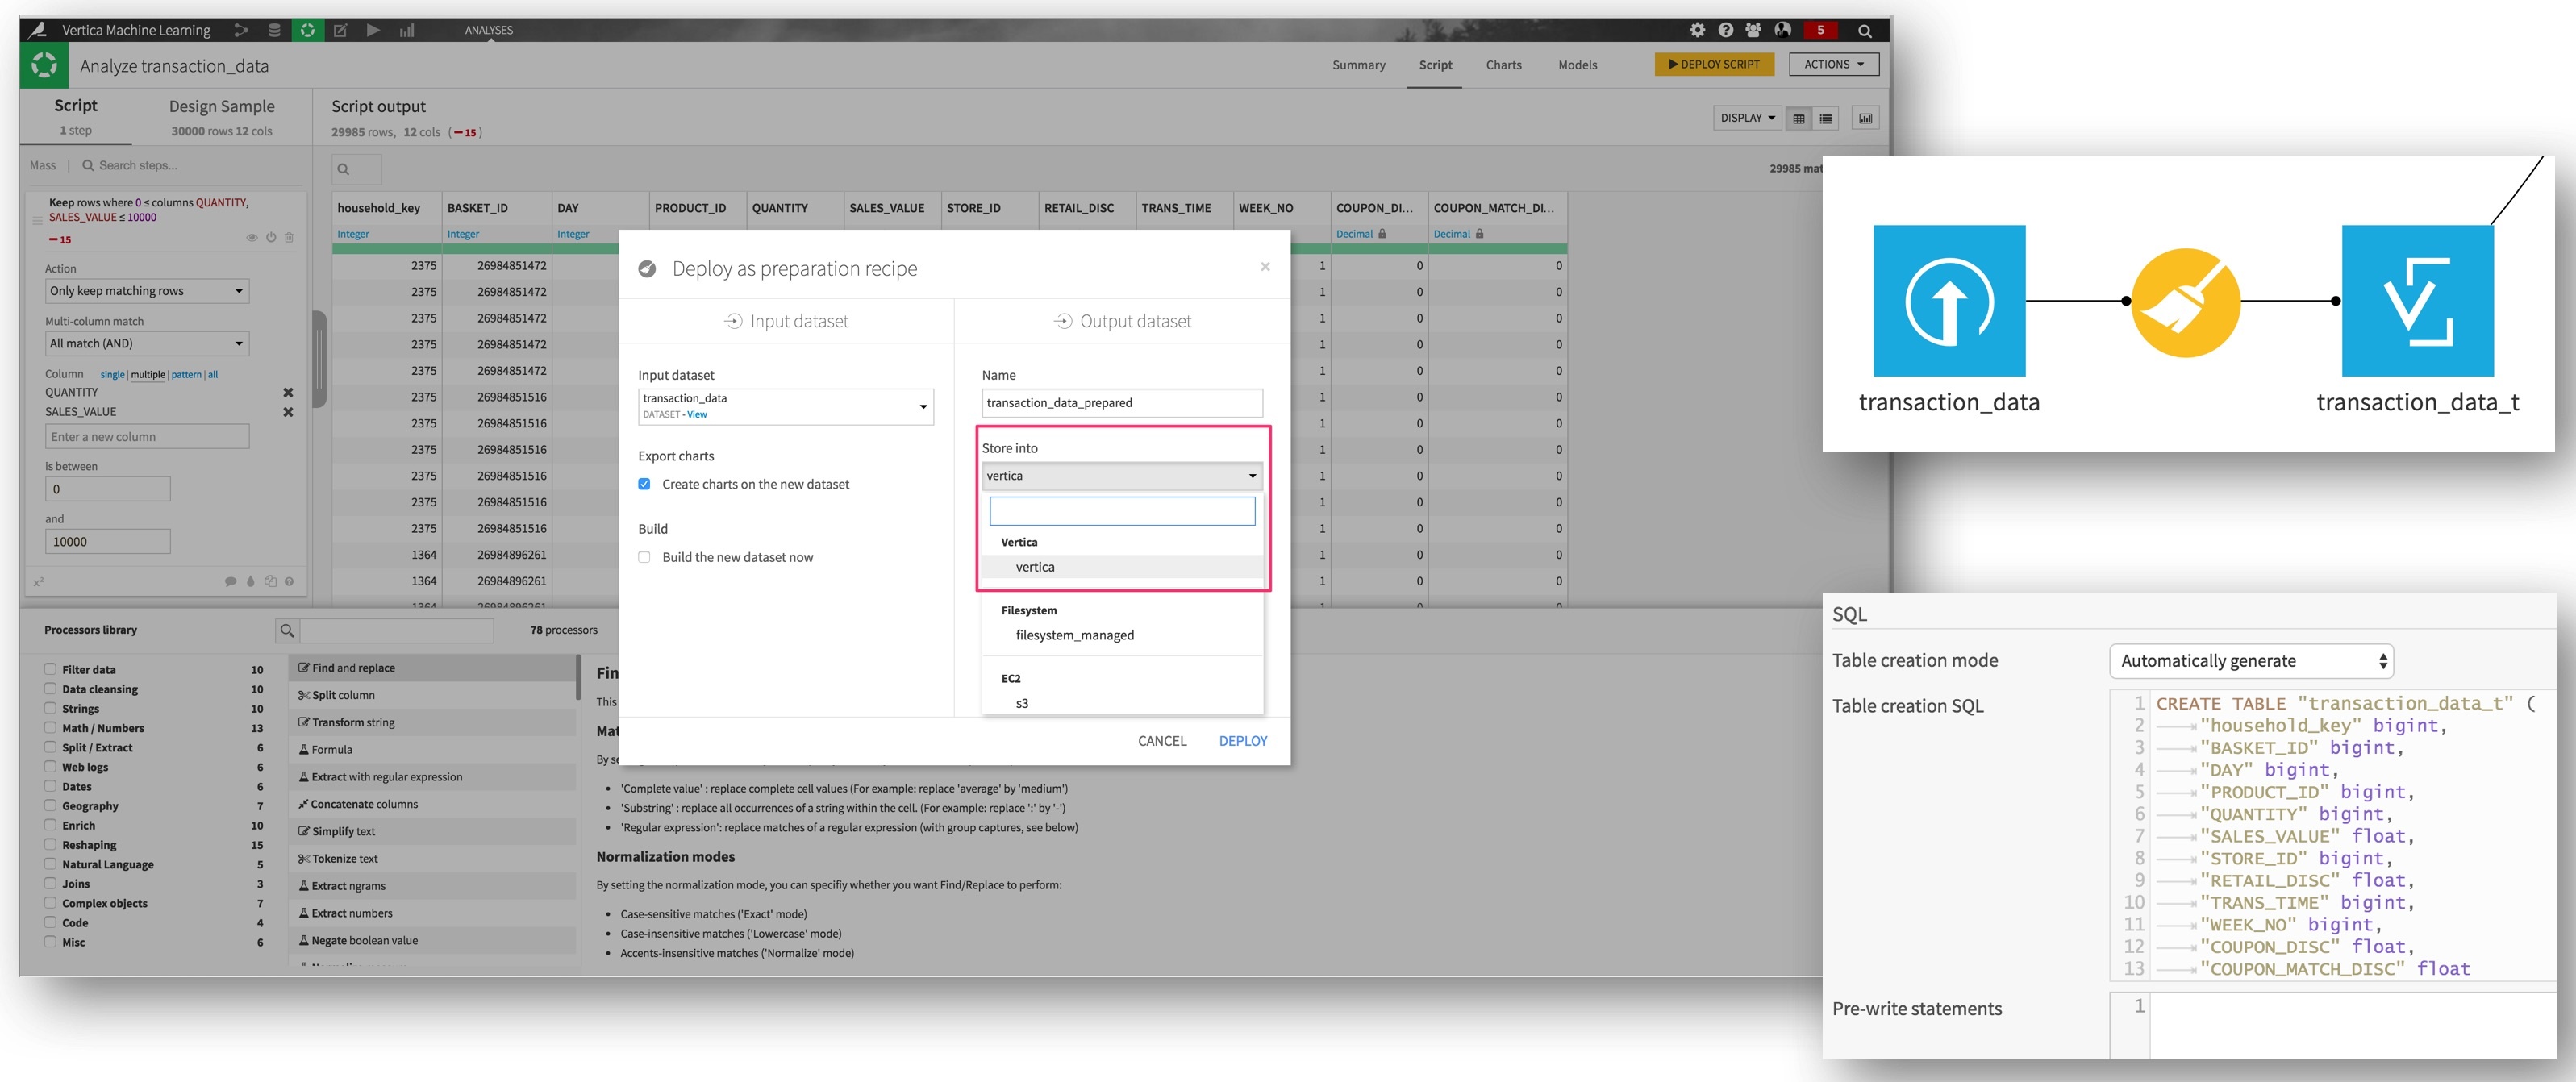
Task: Open the Dashboards bar-chart icon
Action: 406,30
